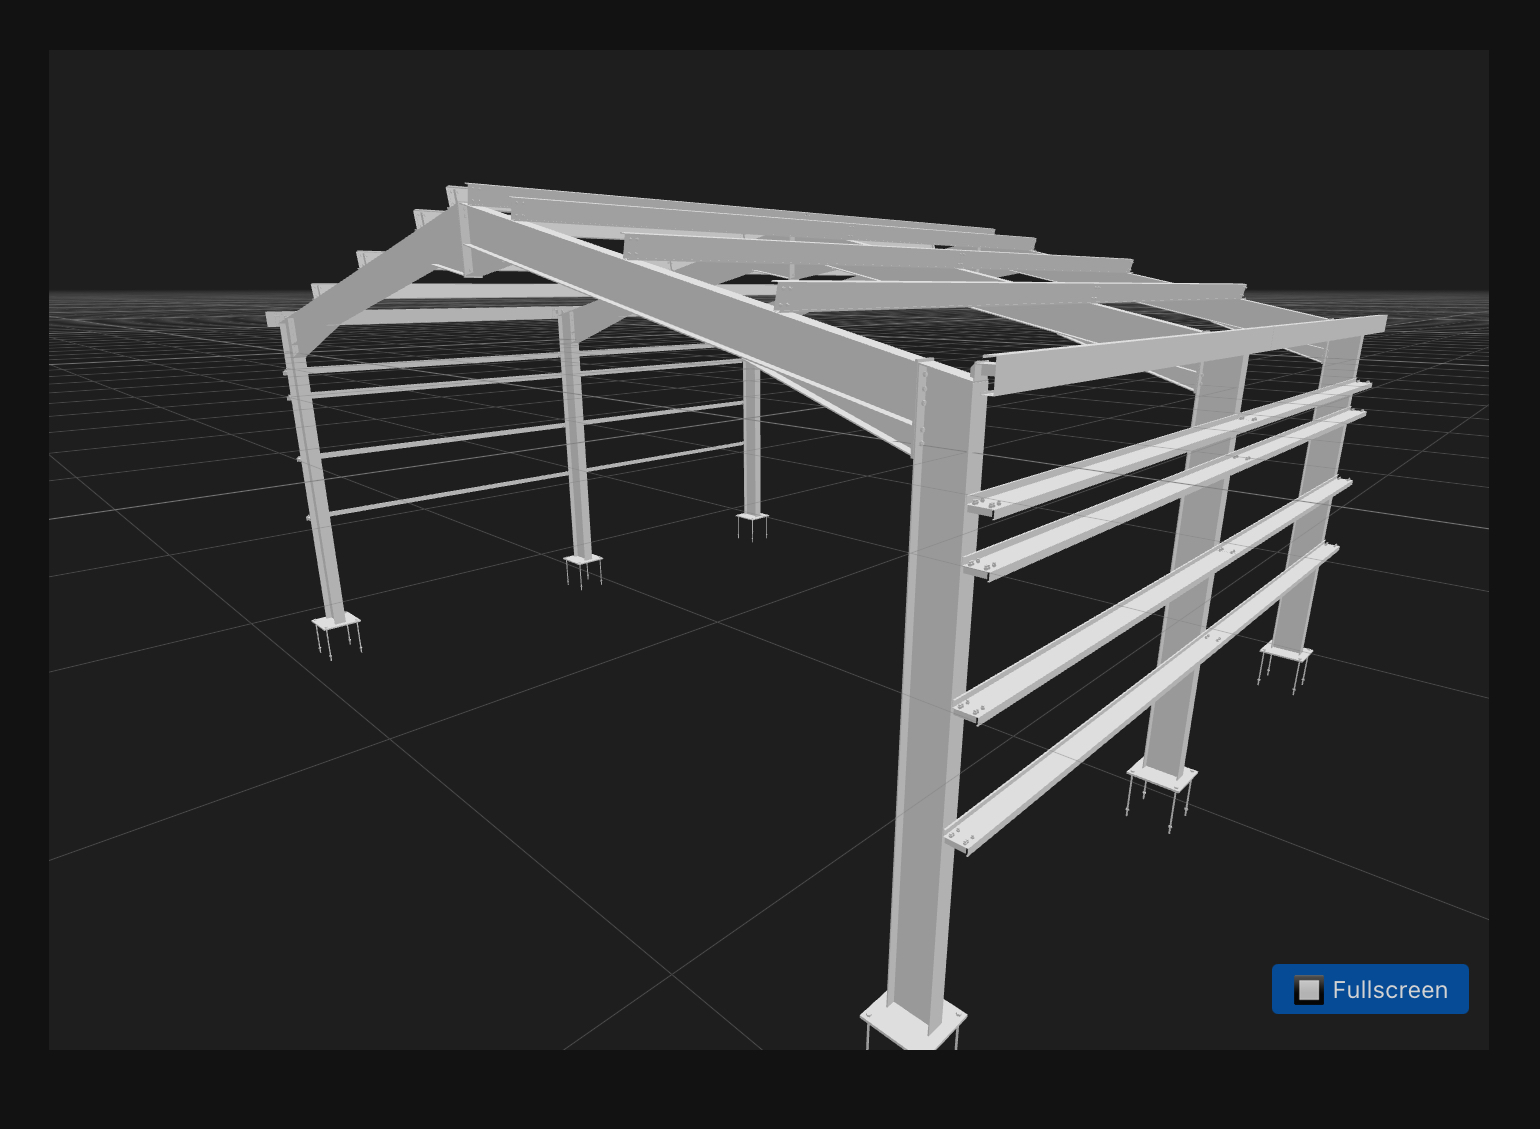Image resolution: width=1540 pixels, height=1129 pixels.
Task: Click bolted end of lowest right girt
Action: coord(960,838)
